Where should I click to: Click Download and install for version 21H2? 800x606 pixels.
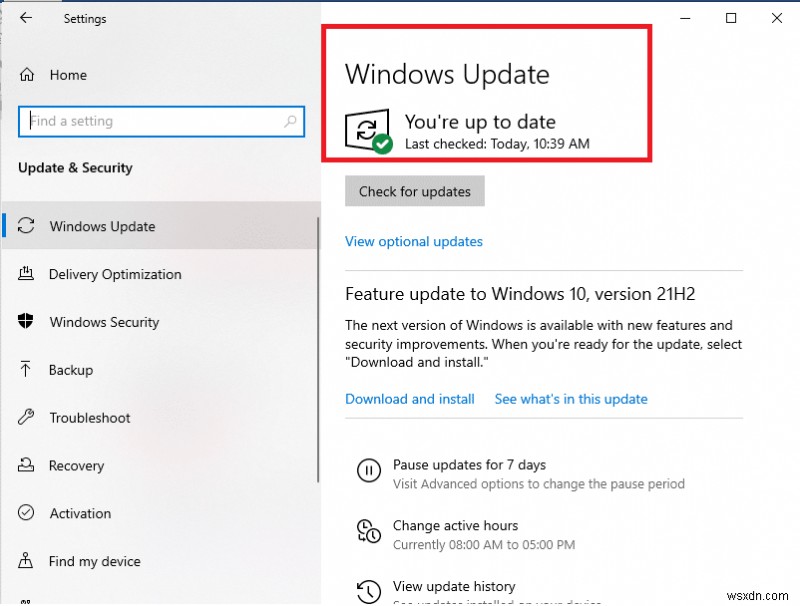(x=409, y=399)
